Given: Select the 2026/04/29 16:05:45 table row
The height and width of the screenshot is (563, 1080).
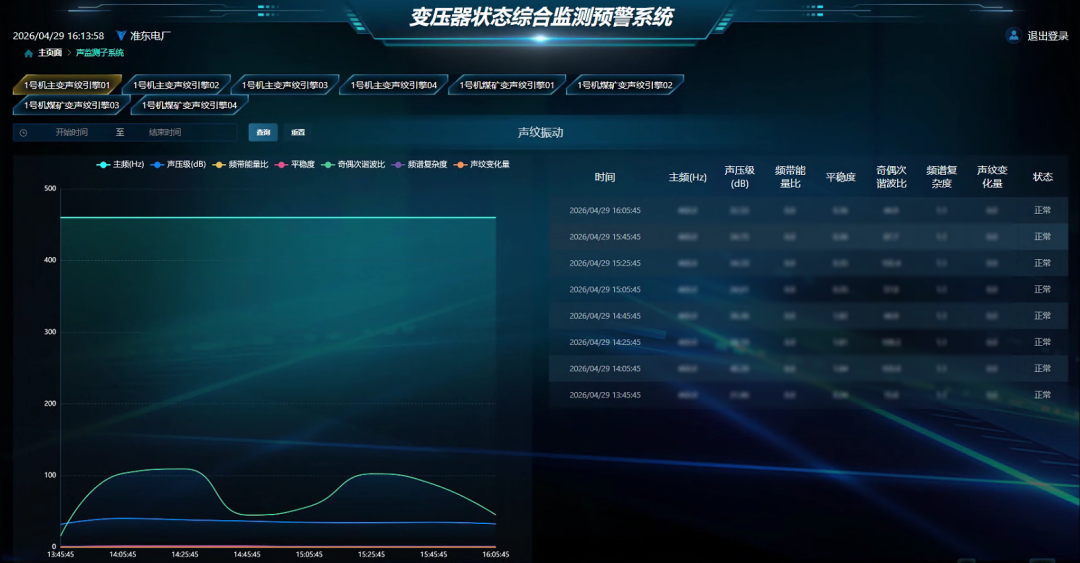Looking at the screenshot, I should tap(809, 210).
